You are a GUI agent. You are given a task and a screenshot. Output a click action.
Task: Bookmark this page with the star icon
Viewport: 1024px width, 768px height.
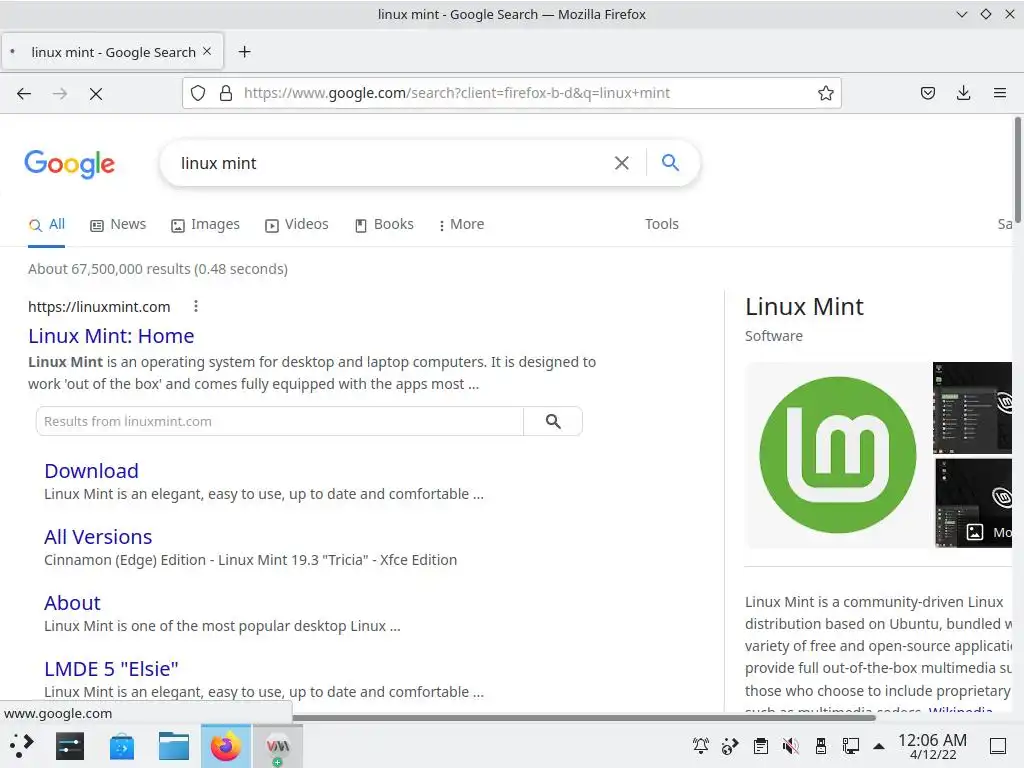pyautogui.click(x=825, y=93)
